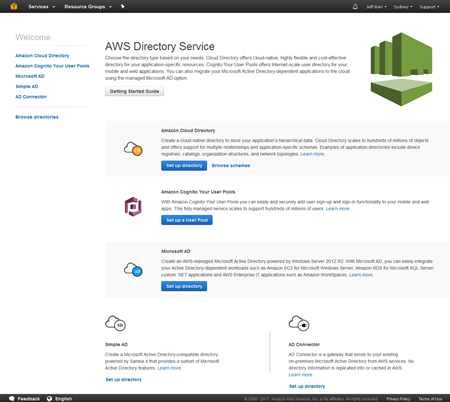Open Learn more in Cloud Directory description
450x402 pixels.
tap(312, 154)
